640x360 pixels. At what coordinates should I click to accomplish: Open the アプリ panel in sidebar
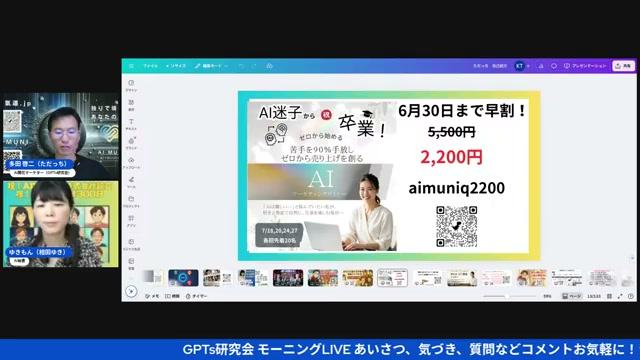pos(131,221)
